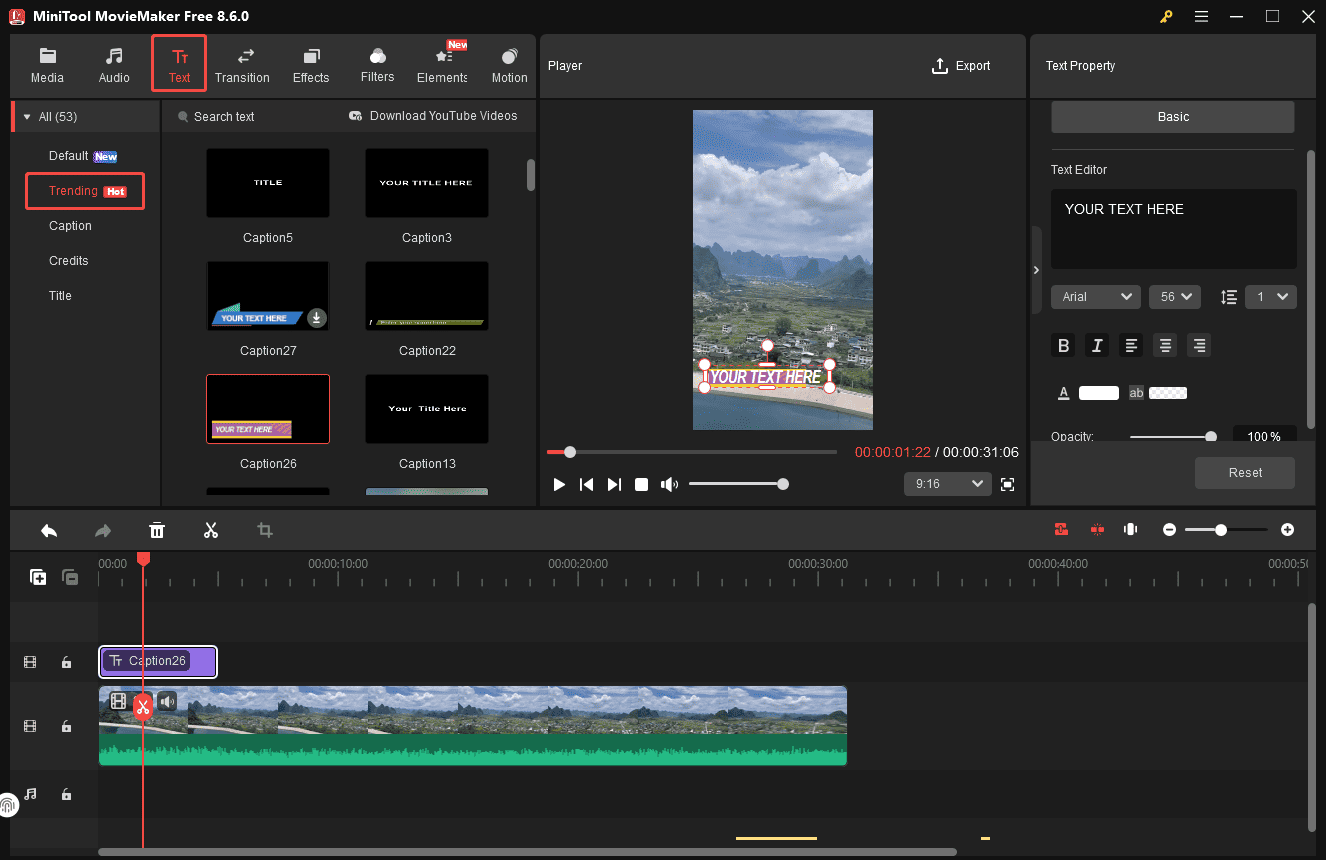
Task: Lock the Caption26 text track
Action: (66, 662)
